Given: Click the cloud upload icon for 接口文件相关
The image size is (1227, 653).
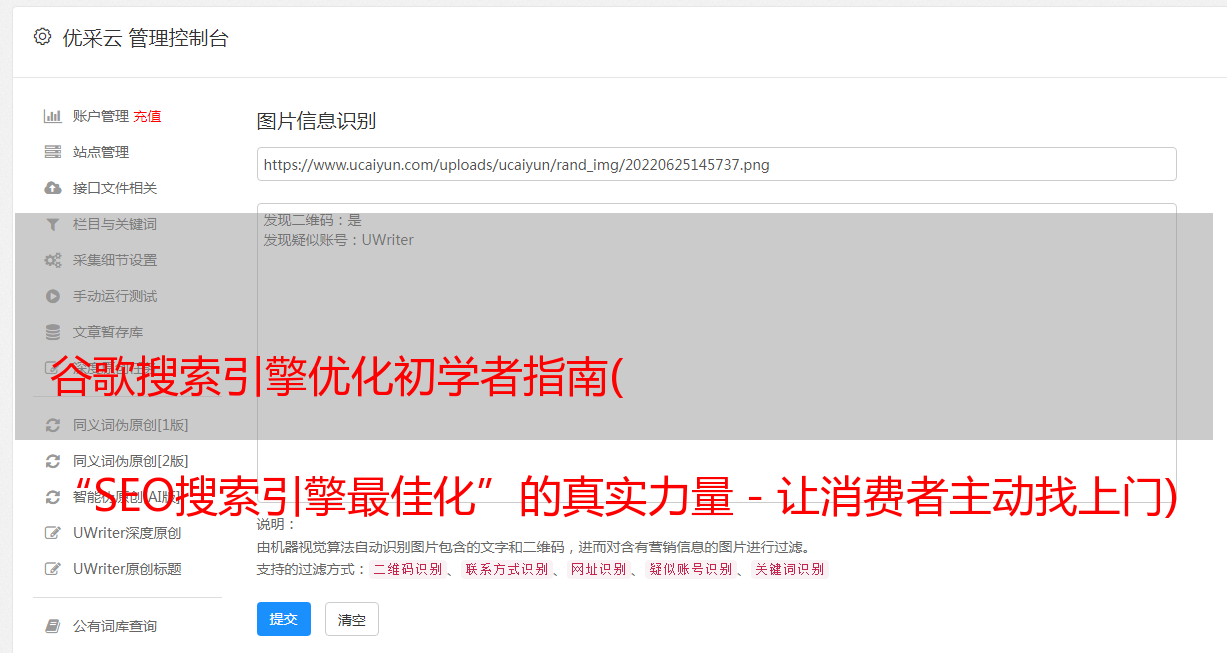Looking at the screenshot, I should tap(53, 188).
